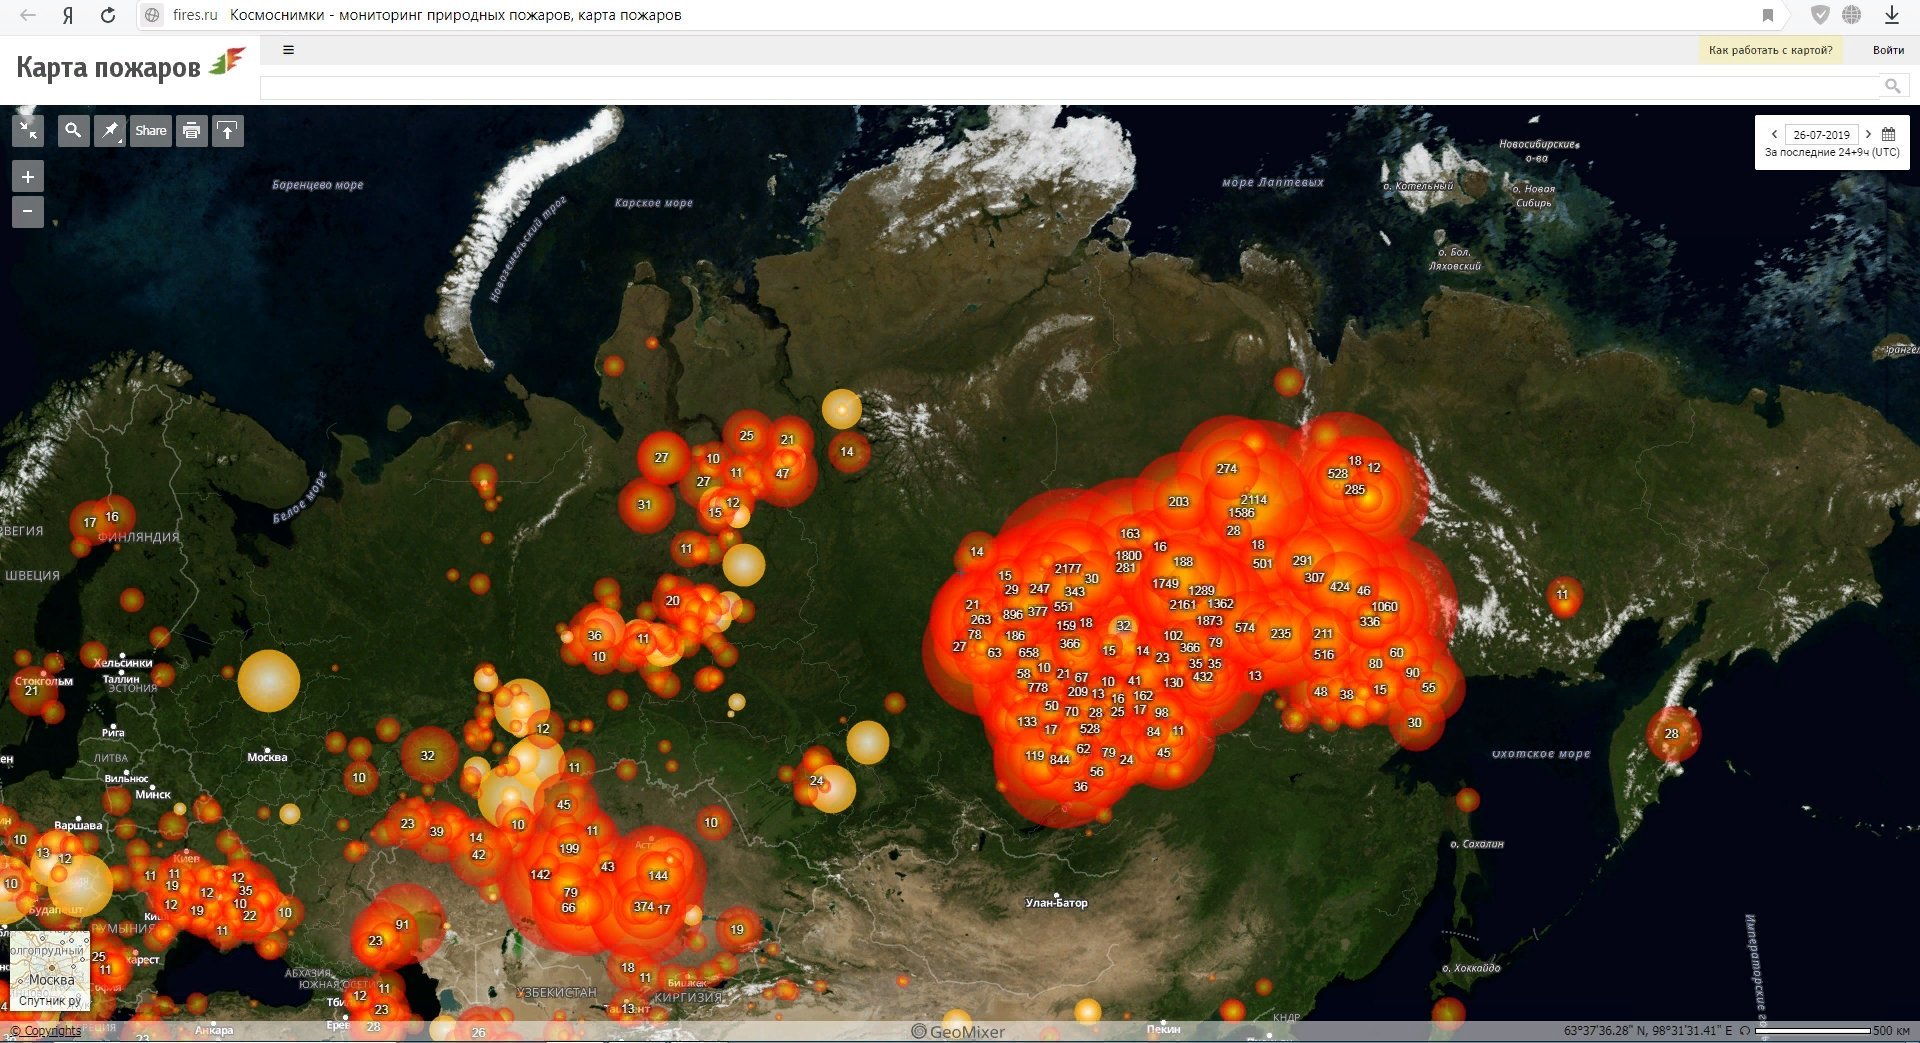Click the site info globe icon before fires.ru
Viewport: 1920px width, 1043px height.
152,15
